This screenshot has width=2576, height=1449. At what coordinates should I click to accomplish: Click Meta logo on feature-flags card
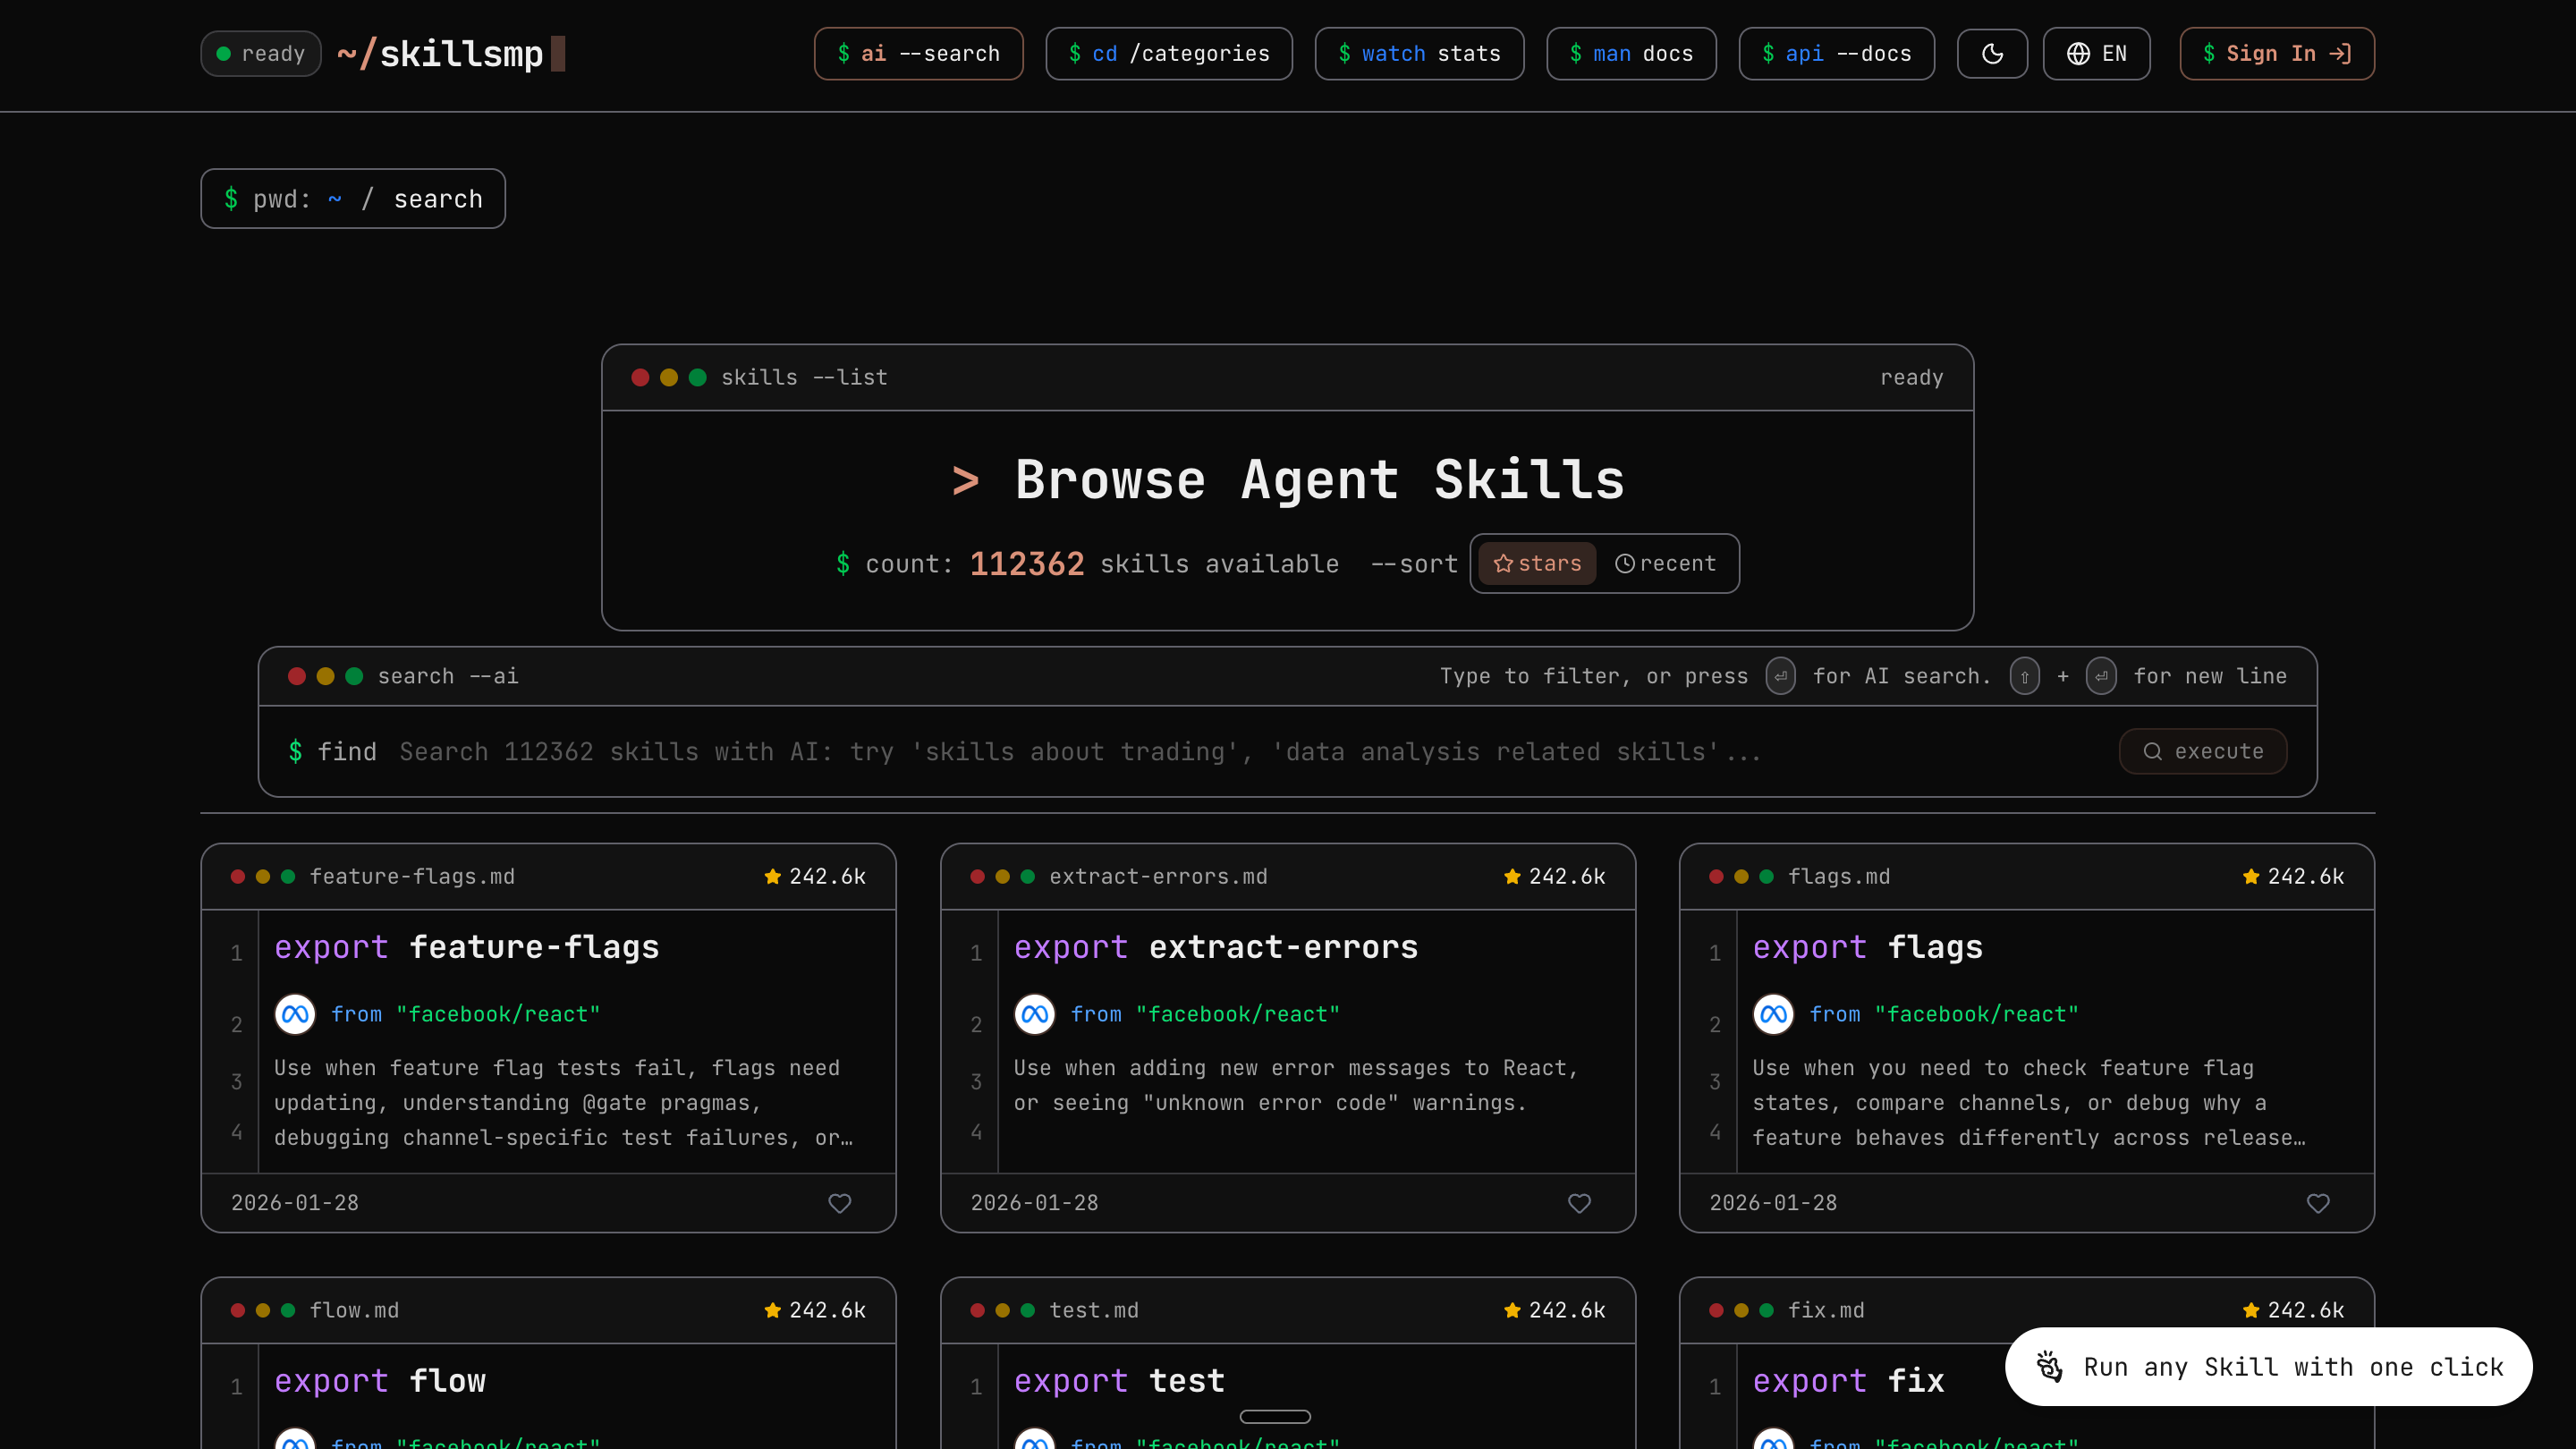tap(295, 1014)
